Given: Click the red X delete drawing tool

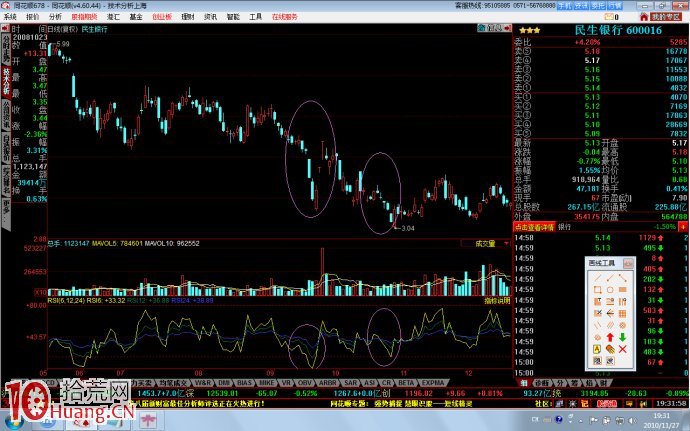Looking at the screenshot, I should 623,350.
